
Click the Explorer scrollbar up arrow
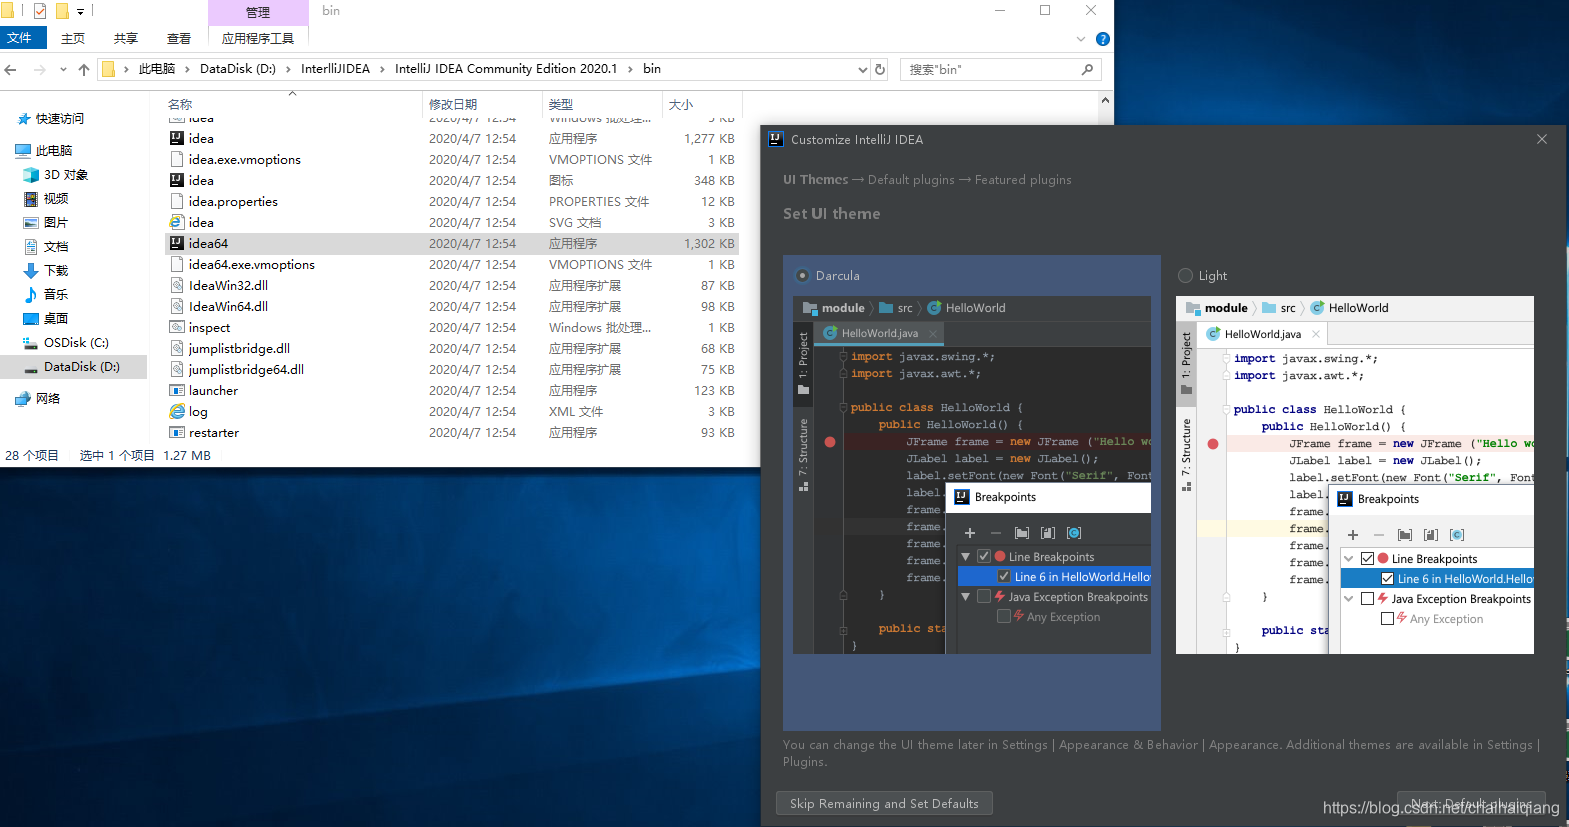point(1105,100)
